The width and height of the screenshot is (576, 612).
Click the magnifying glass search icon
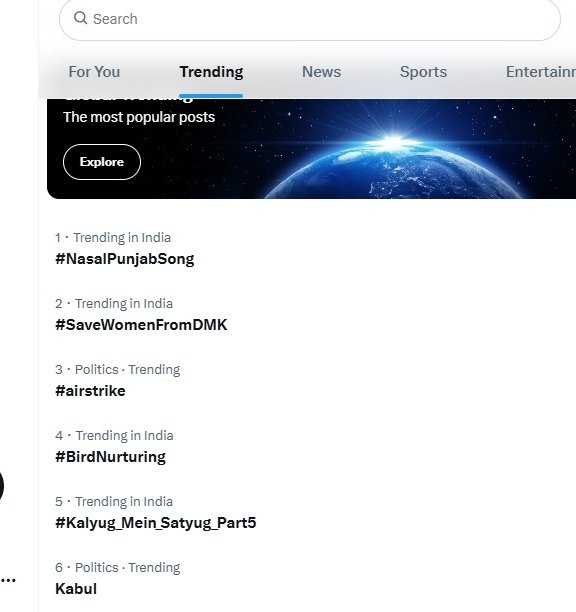click(x=80, y=18)
